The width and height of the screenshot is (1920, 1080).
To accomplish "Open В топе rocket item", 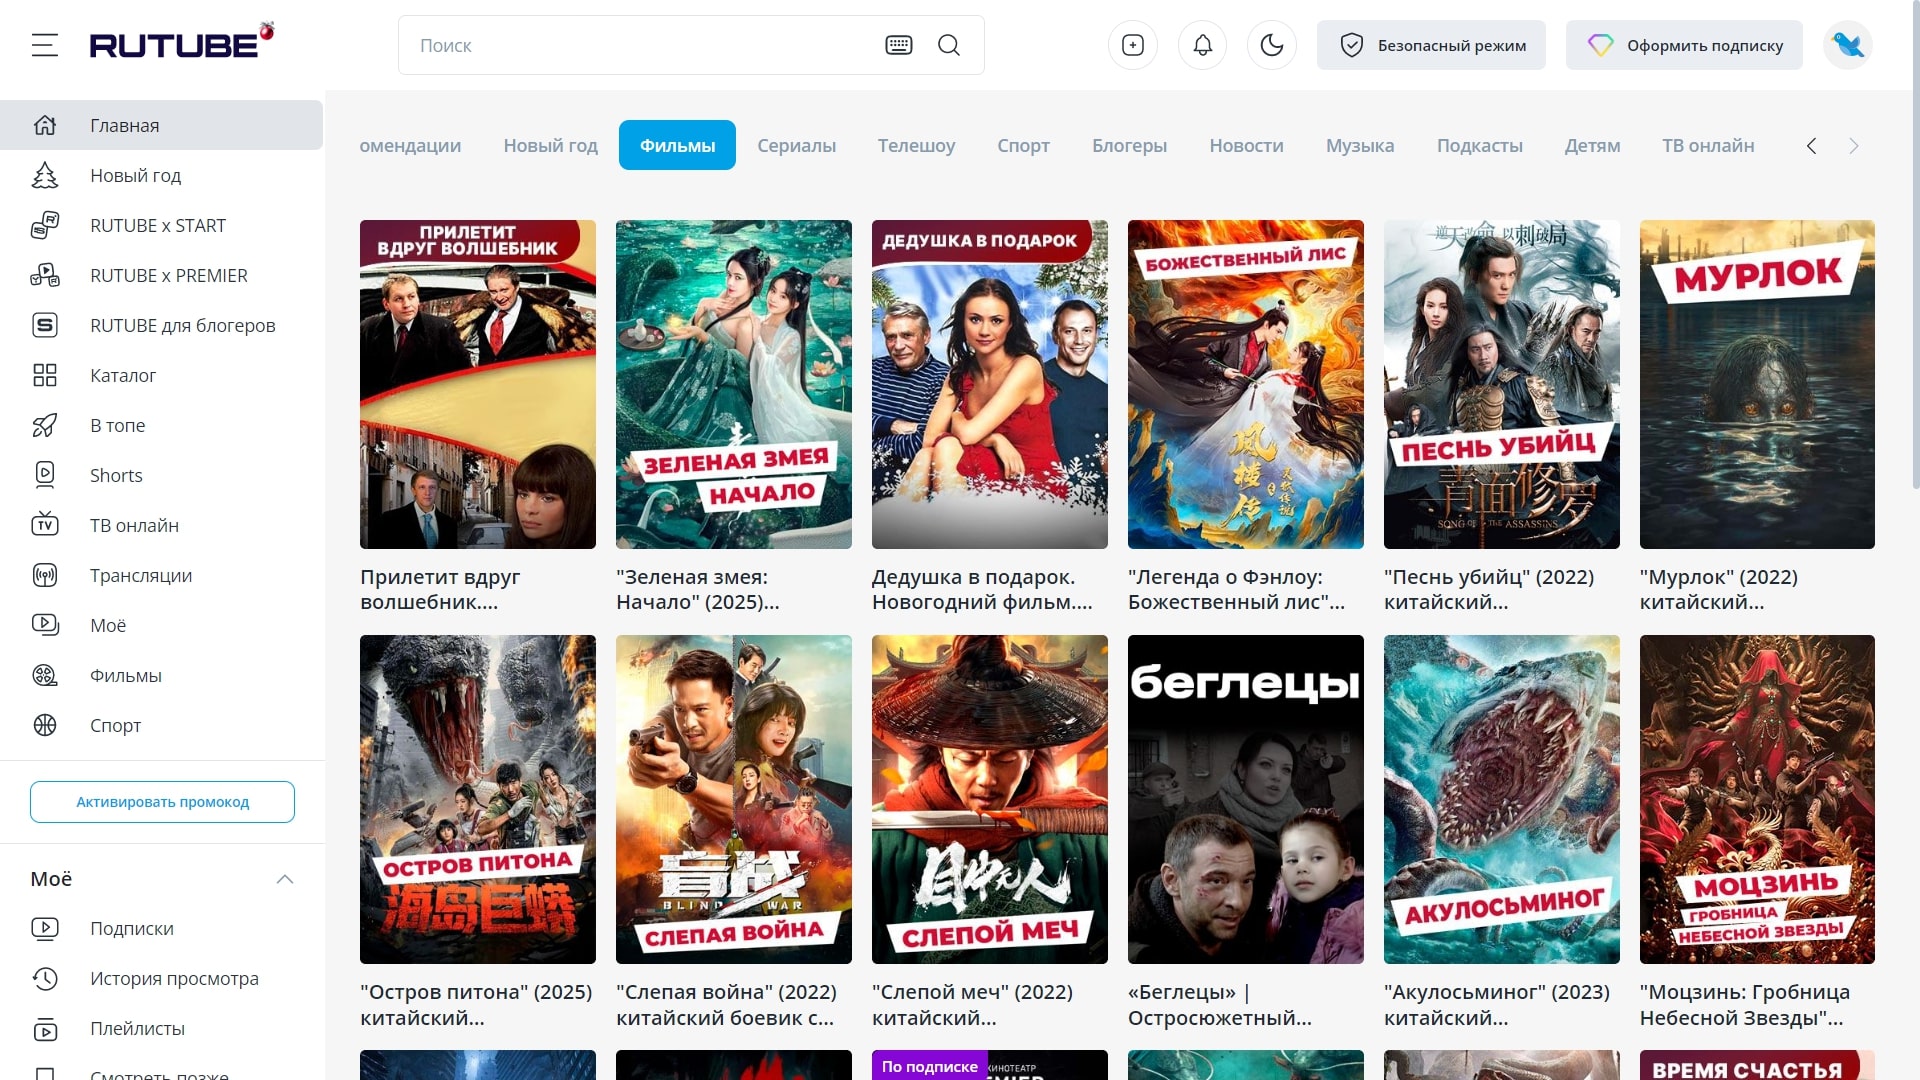I will pyautogui.click(x=117, y=425).
